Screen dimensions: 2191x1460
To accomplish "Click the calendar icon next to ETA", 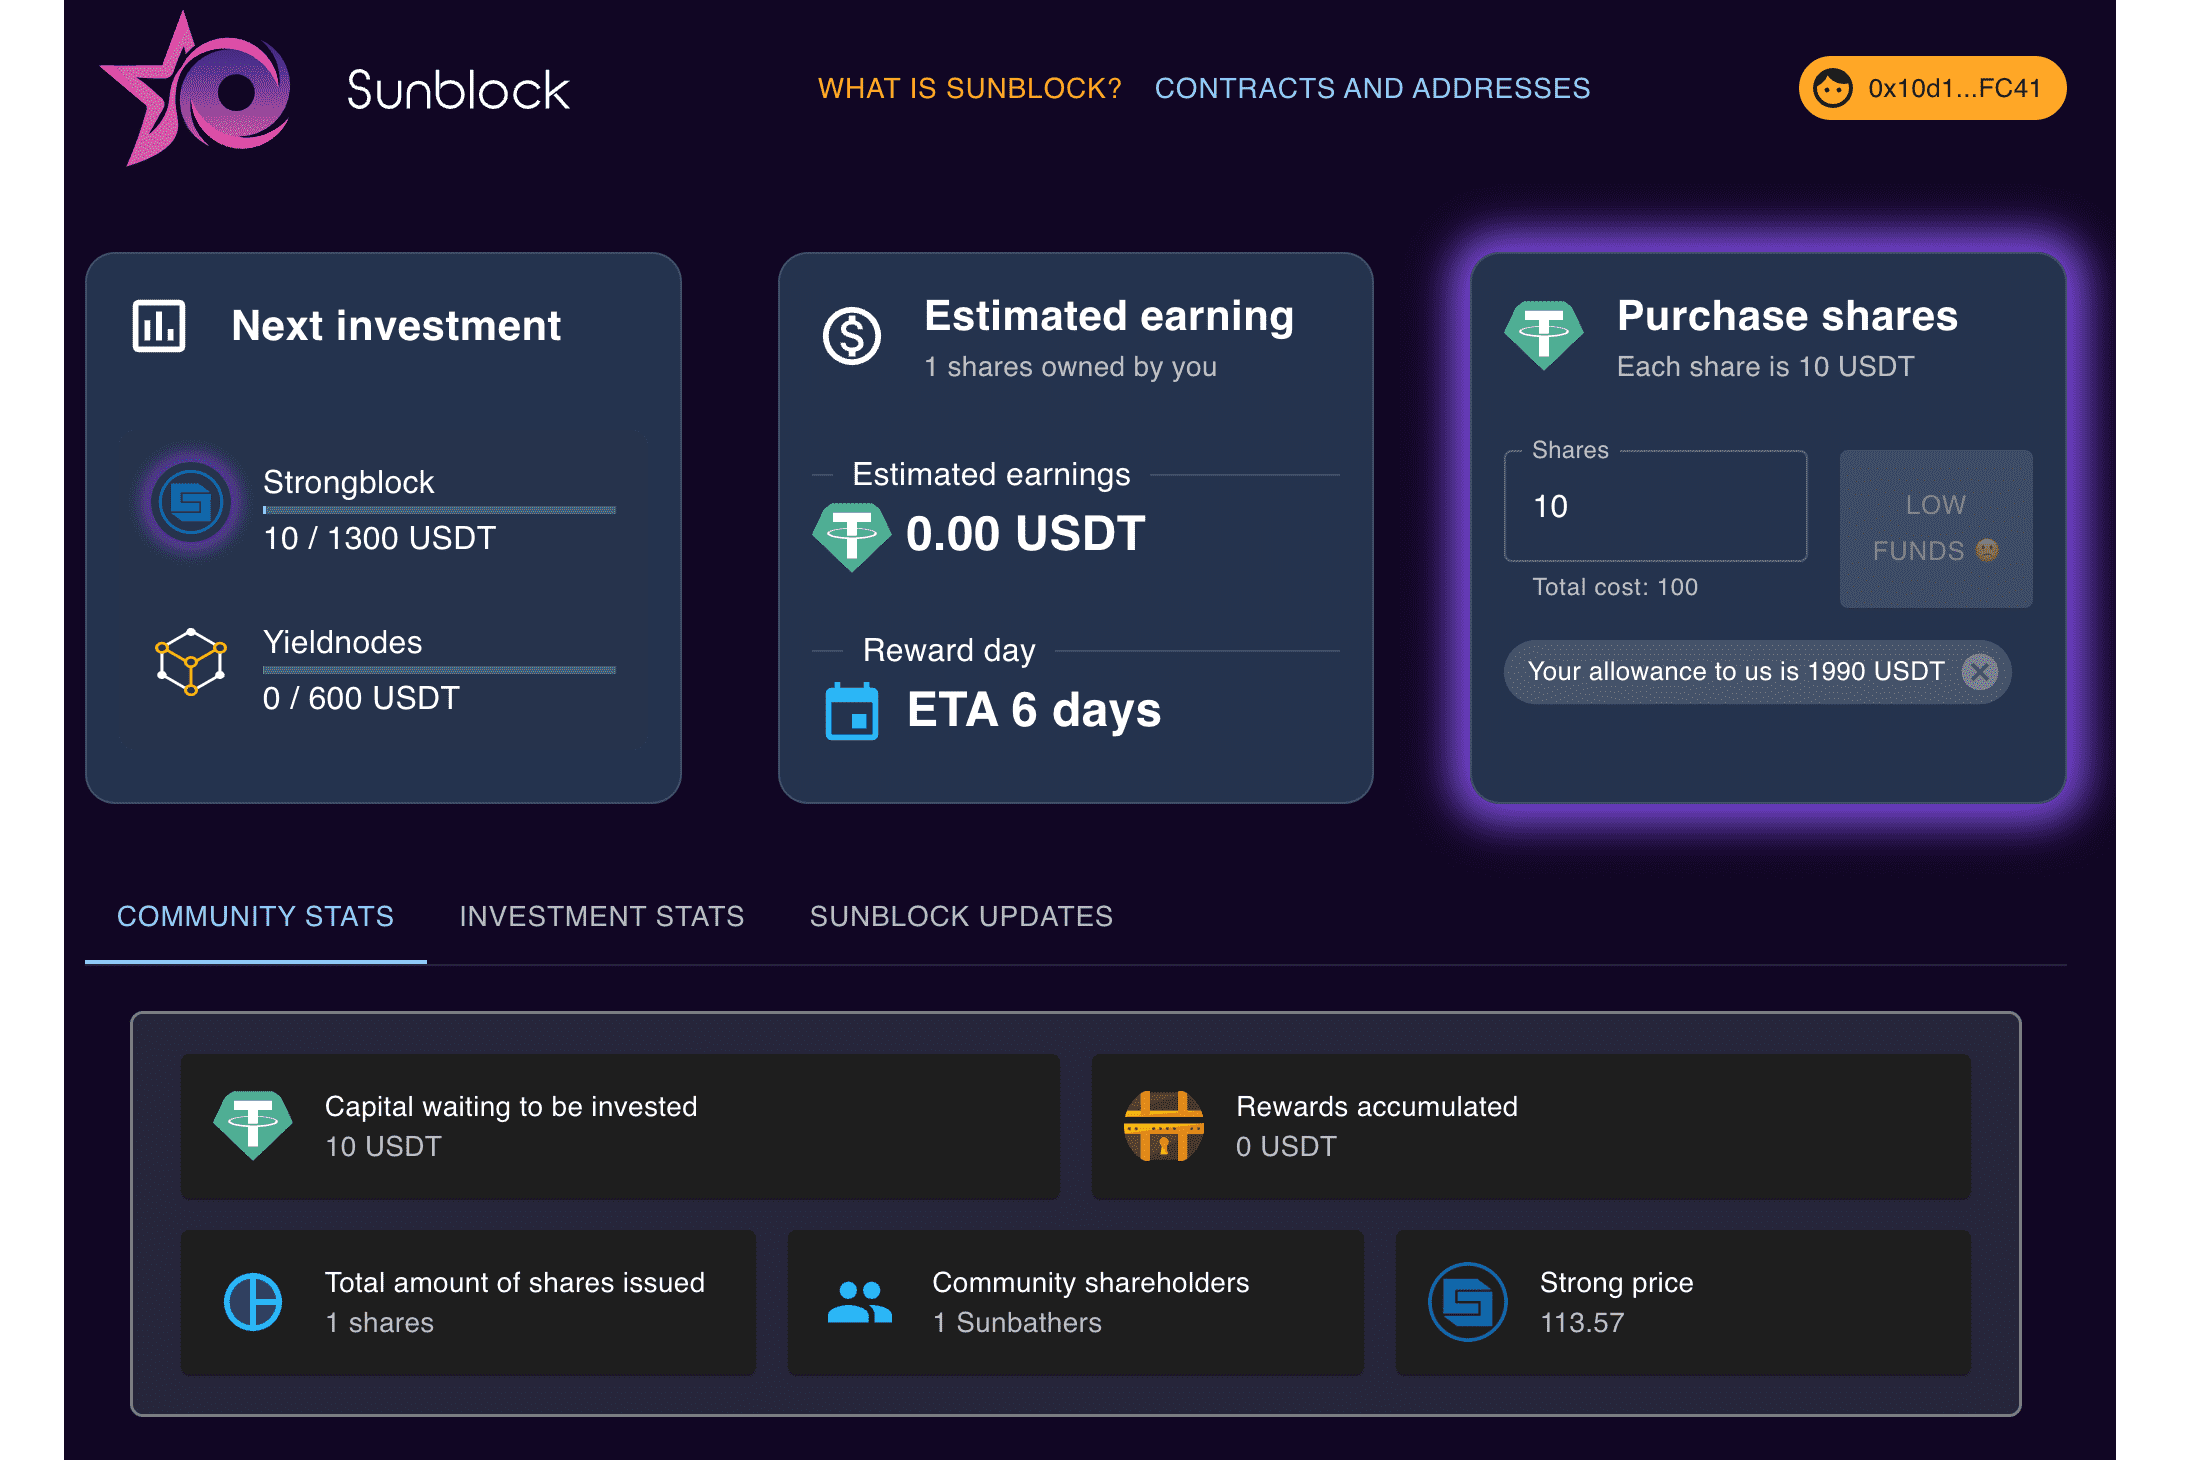I will pos(851,710).
